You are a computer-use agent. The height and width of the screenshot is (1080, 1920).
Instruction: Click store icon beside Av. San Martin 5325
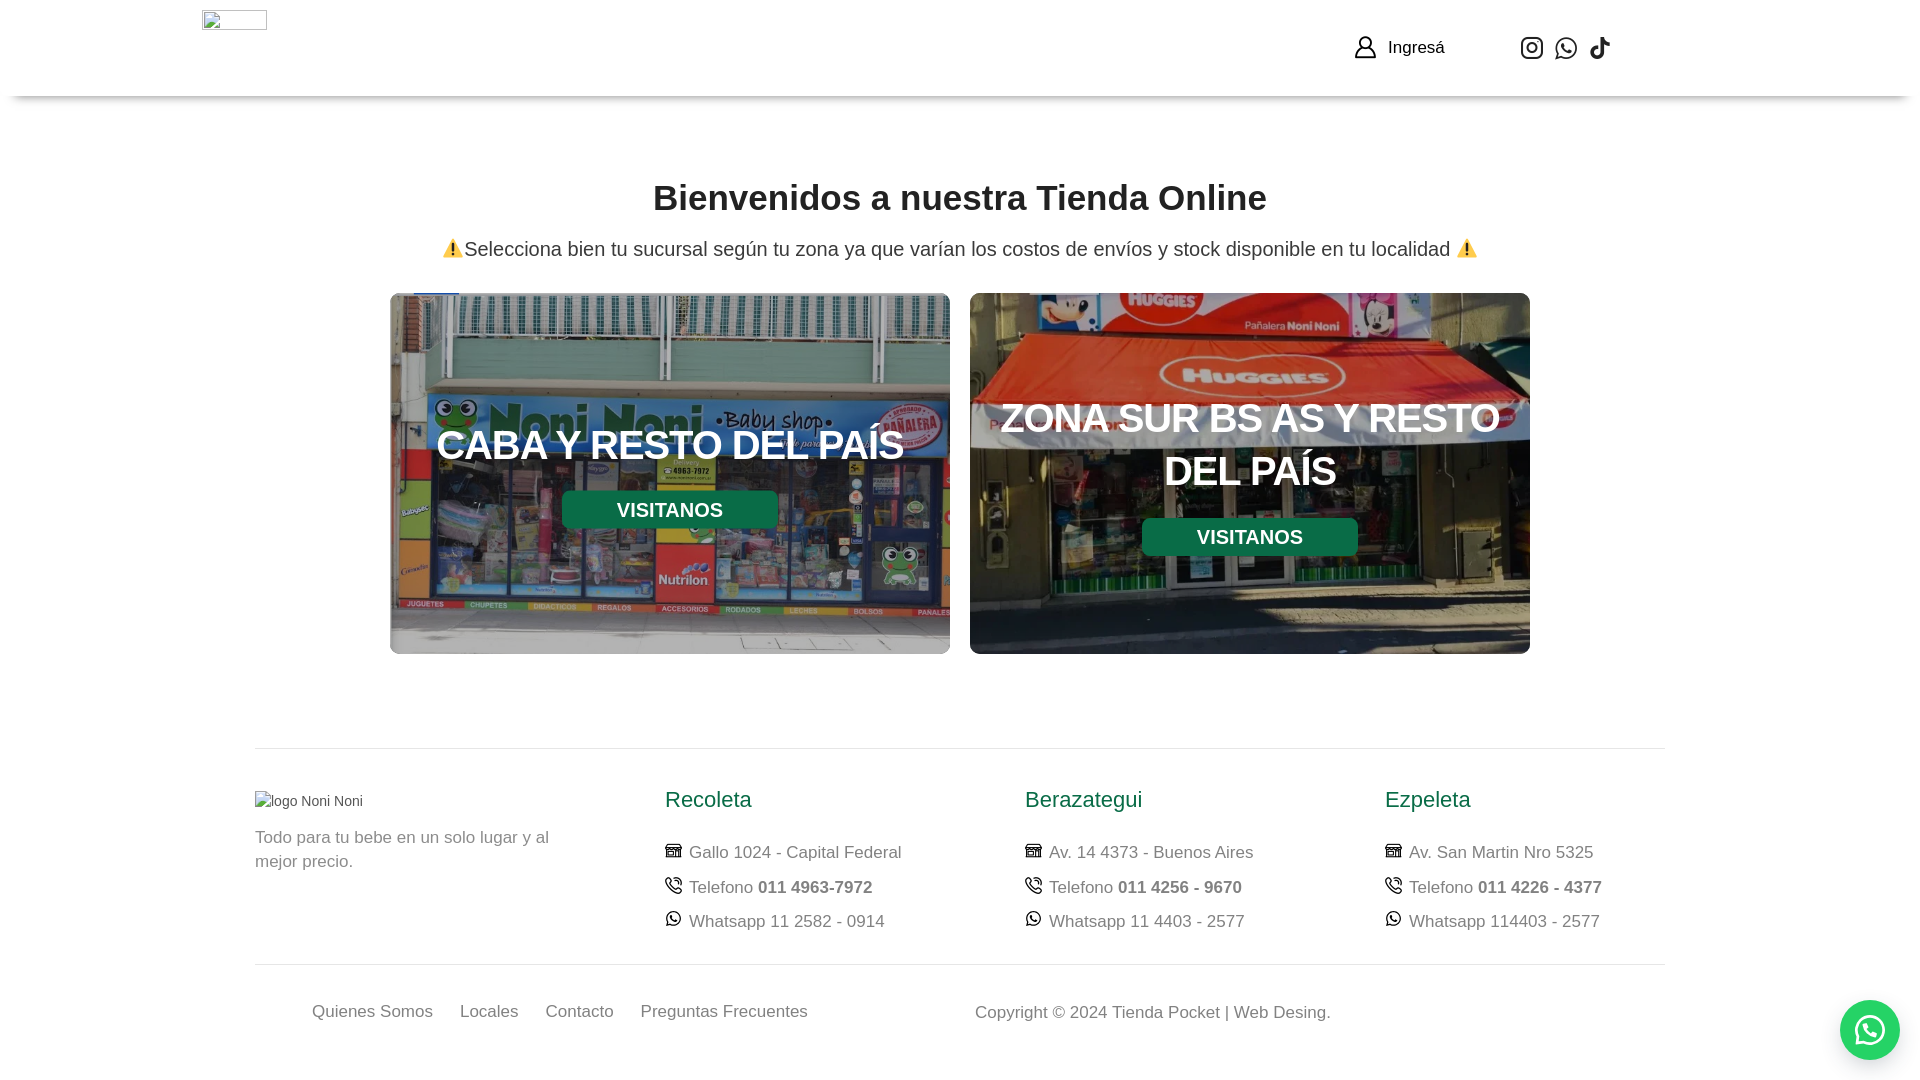(1393, 851)
